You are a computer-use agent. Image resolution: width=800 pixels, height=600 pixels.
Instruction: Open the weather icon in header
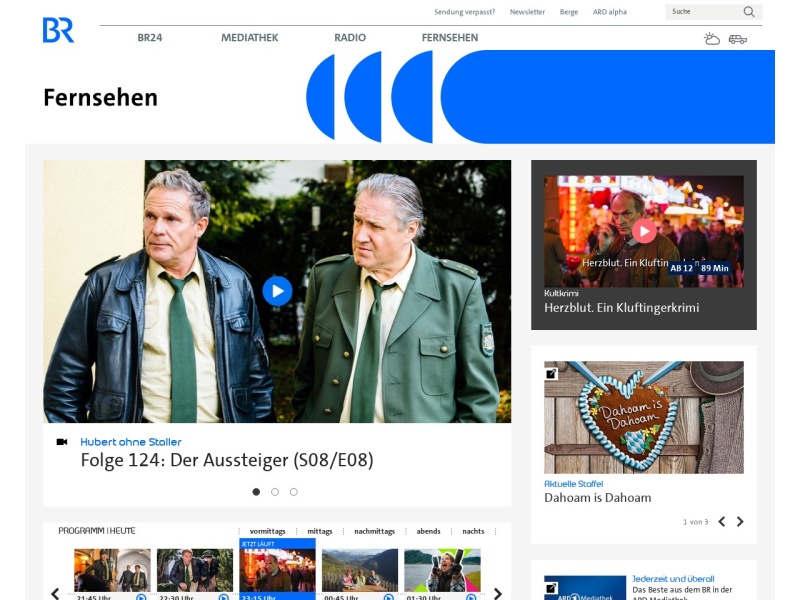click(712, 39)
